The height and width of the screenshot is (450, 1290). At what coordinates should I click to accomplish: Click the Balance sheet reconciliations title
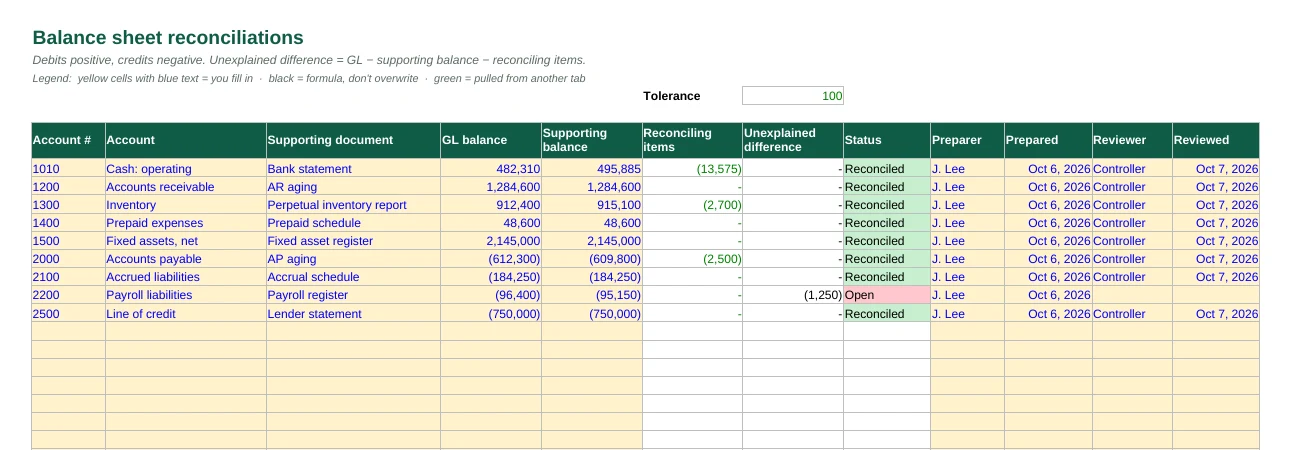[168, 38]
